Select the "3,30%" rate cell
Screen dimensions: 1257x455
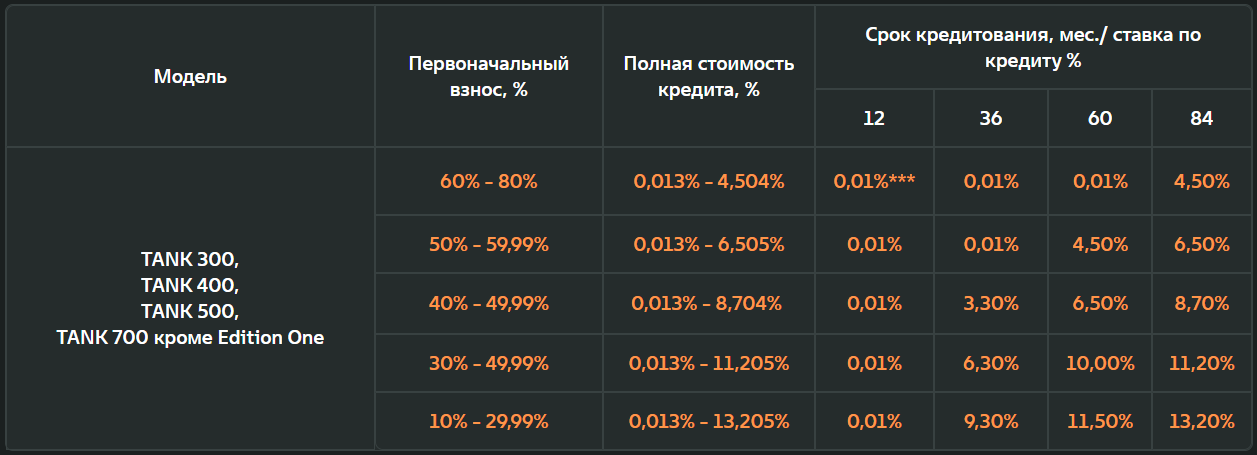(991, 304)
